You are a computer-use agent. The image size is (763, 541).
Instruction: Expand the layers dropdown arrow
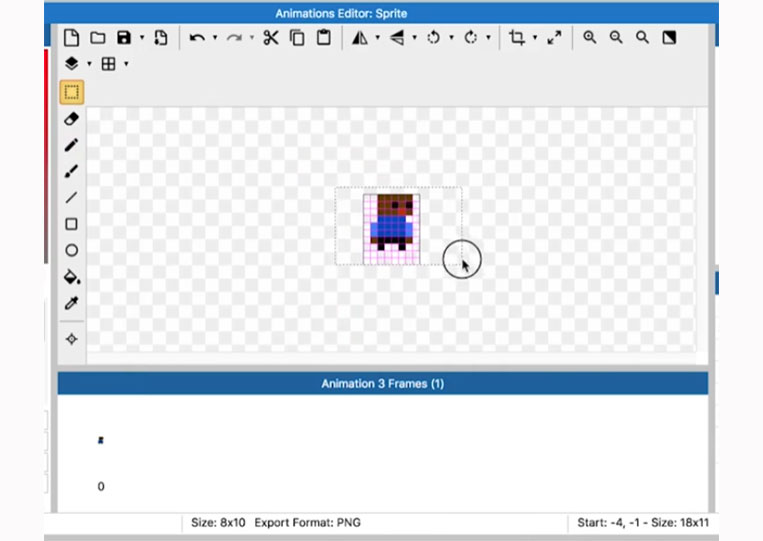point(89,64)
